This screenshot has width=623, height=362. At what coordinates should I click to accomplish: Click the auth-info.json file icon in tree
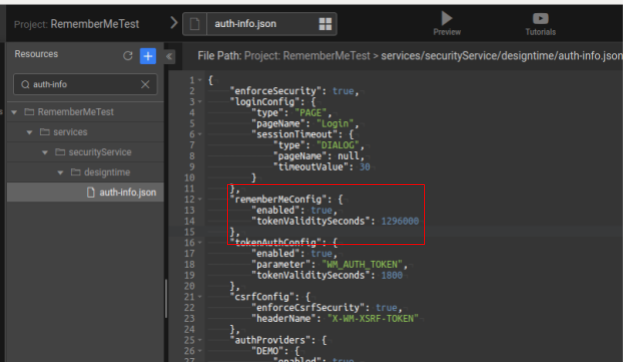point(91,192)
